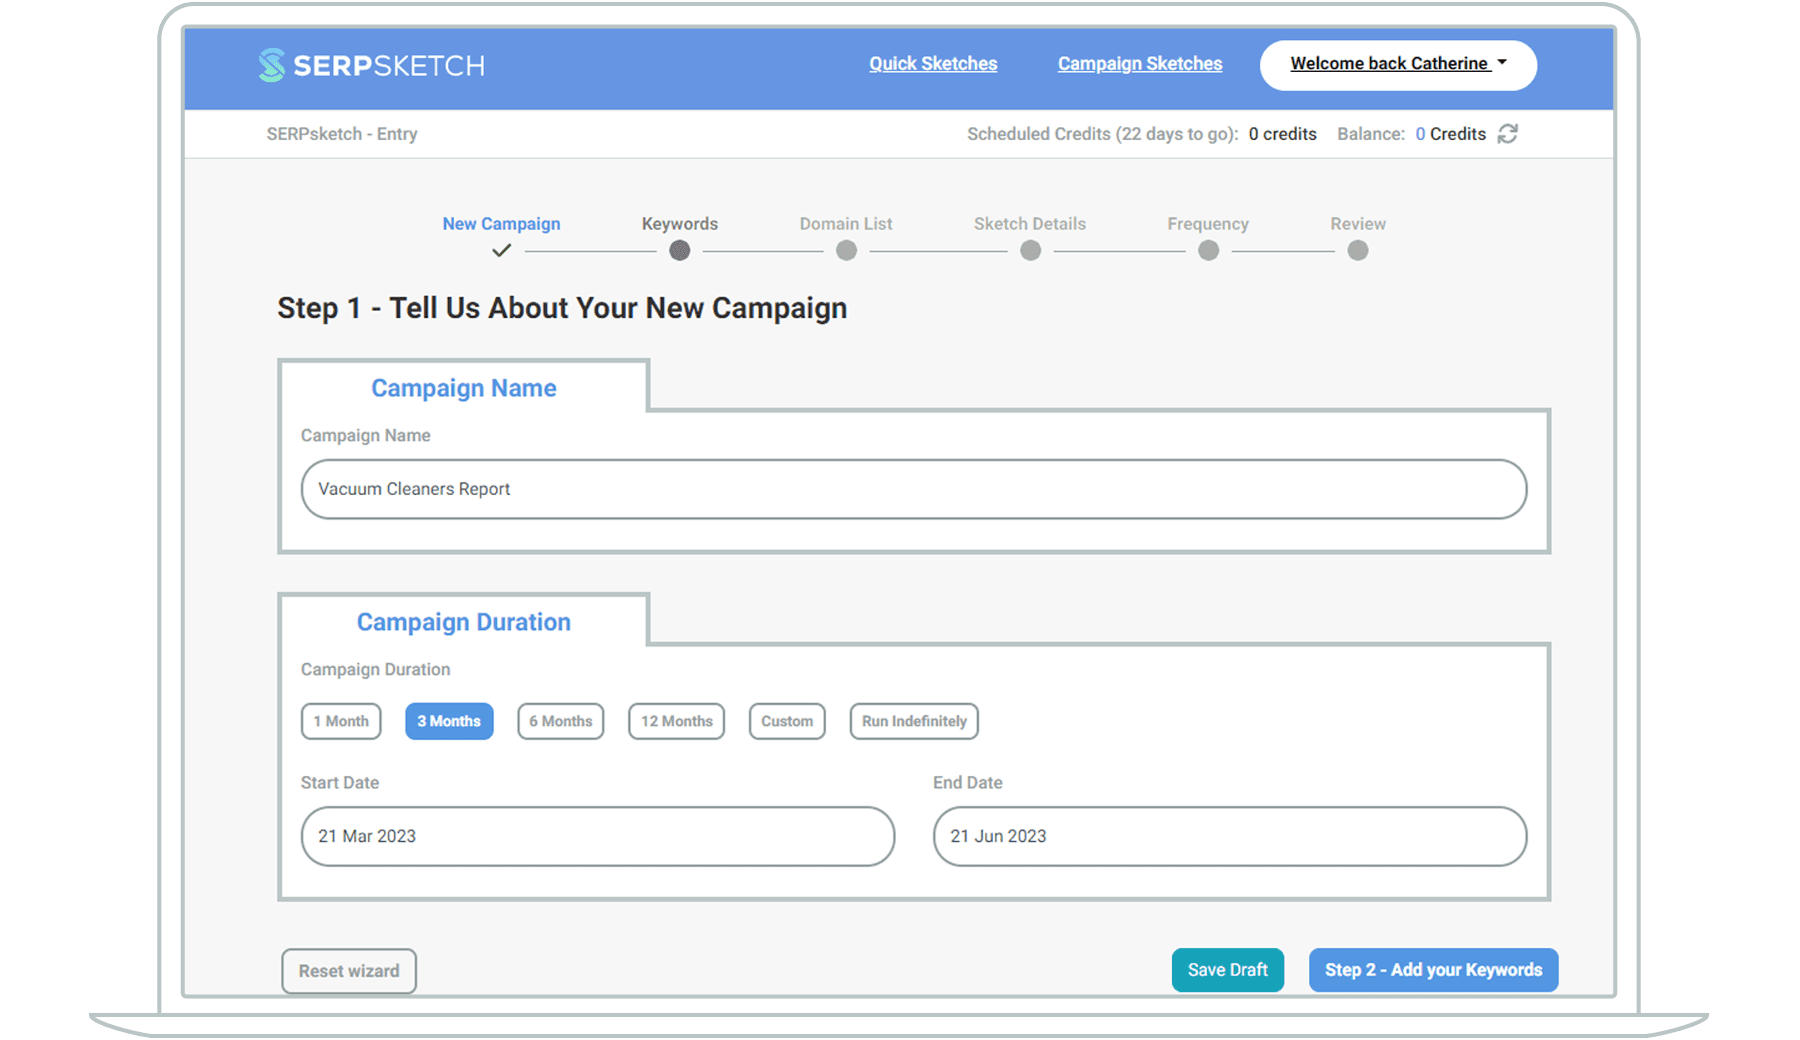
Task: Open the Quick Sketches link
Action: click(933, 64)
